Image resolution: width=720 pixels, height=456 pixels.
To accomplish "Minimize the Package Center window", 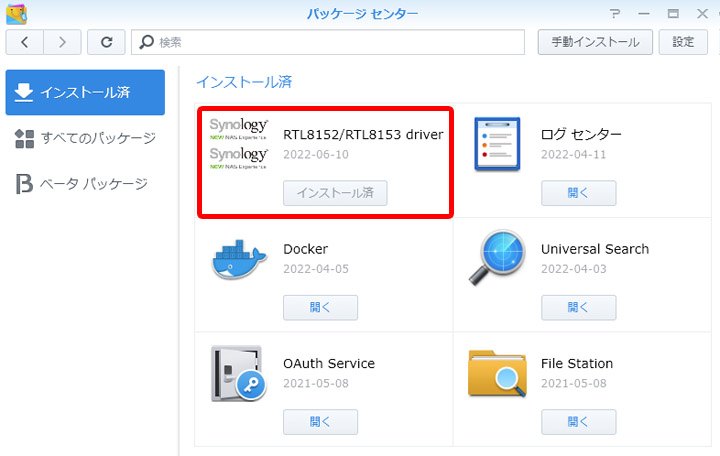I will click(644, 14).
